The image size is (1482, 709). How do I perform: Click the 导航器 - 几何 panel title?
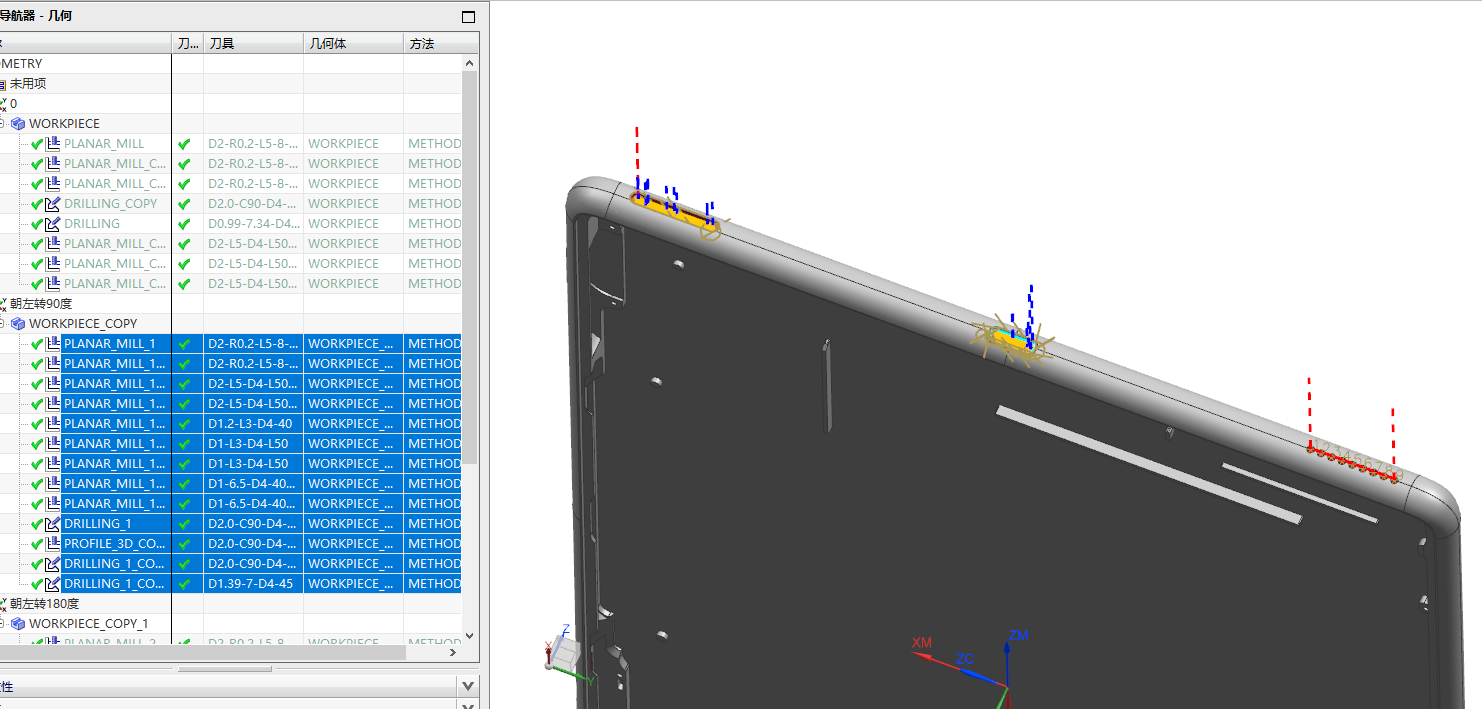click(x=36, y=16)
